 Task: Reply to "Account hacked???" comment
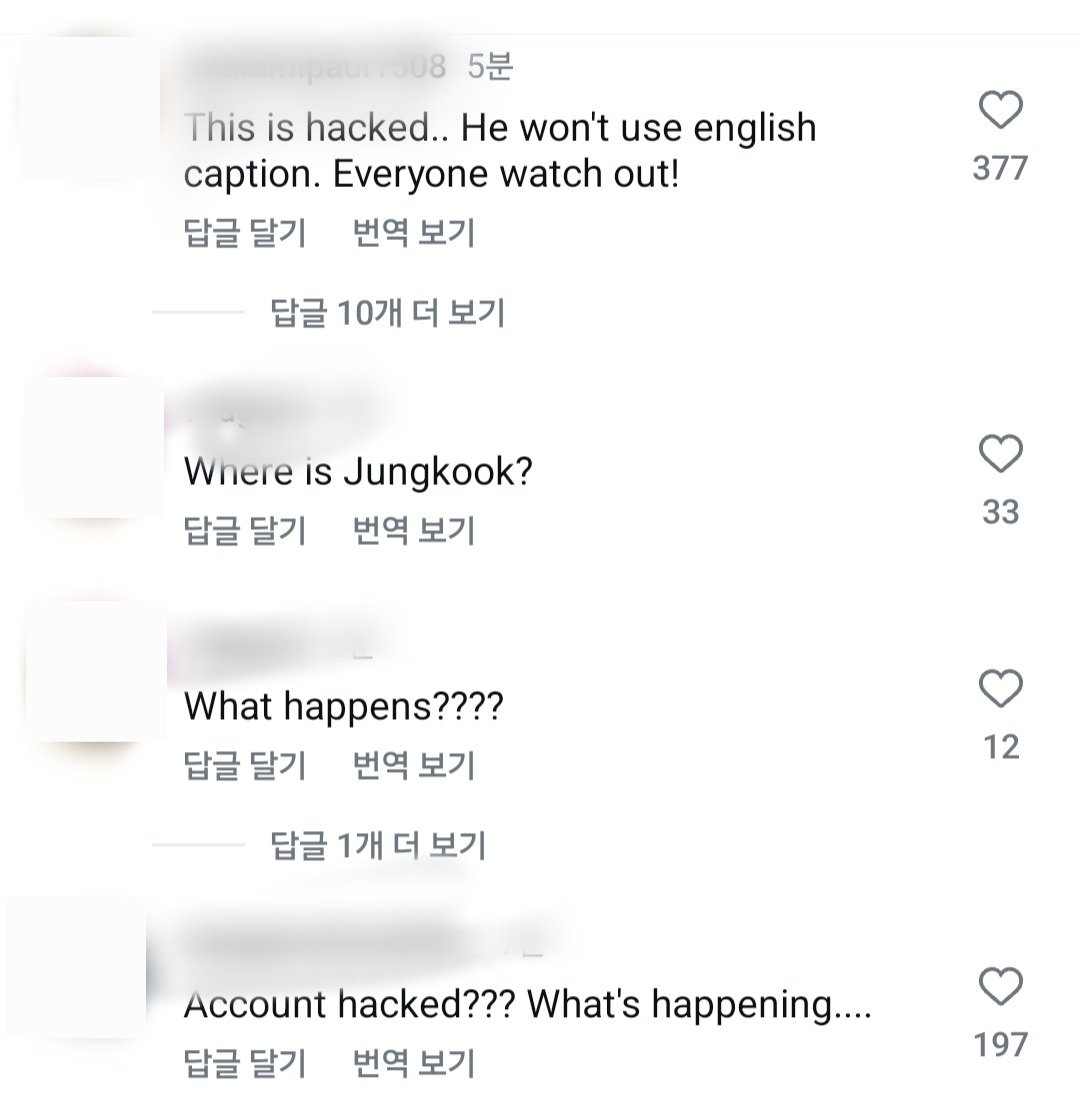(x=245, y=1063)
